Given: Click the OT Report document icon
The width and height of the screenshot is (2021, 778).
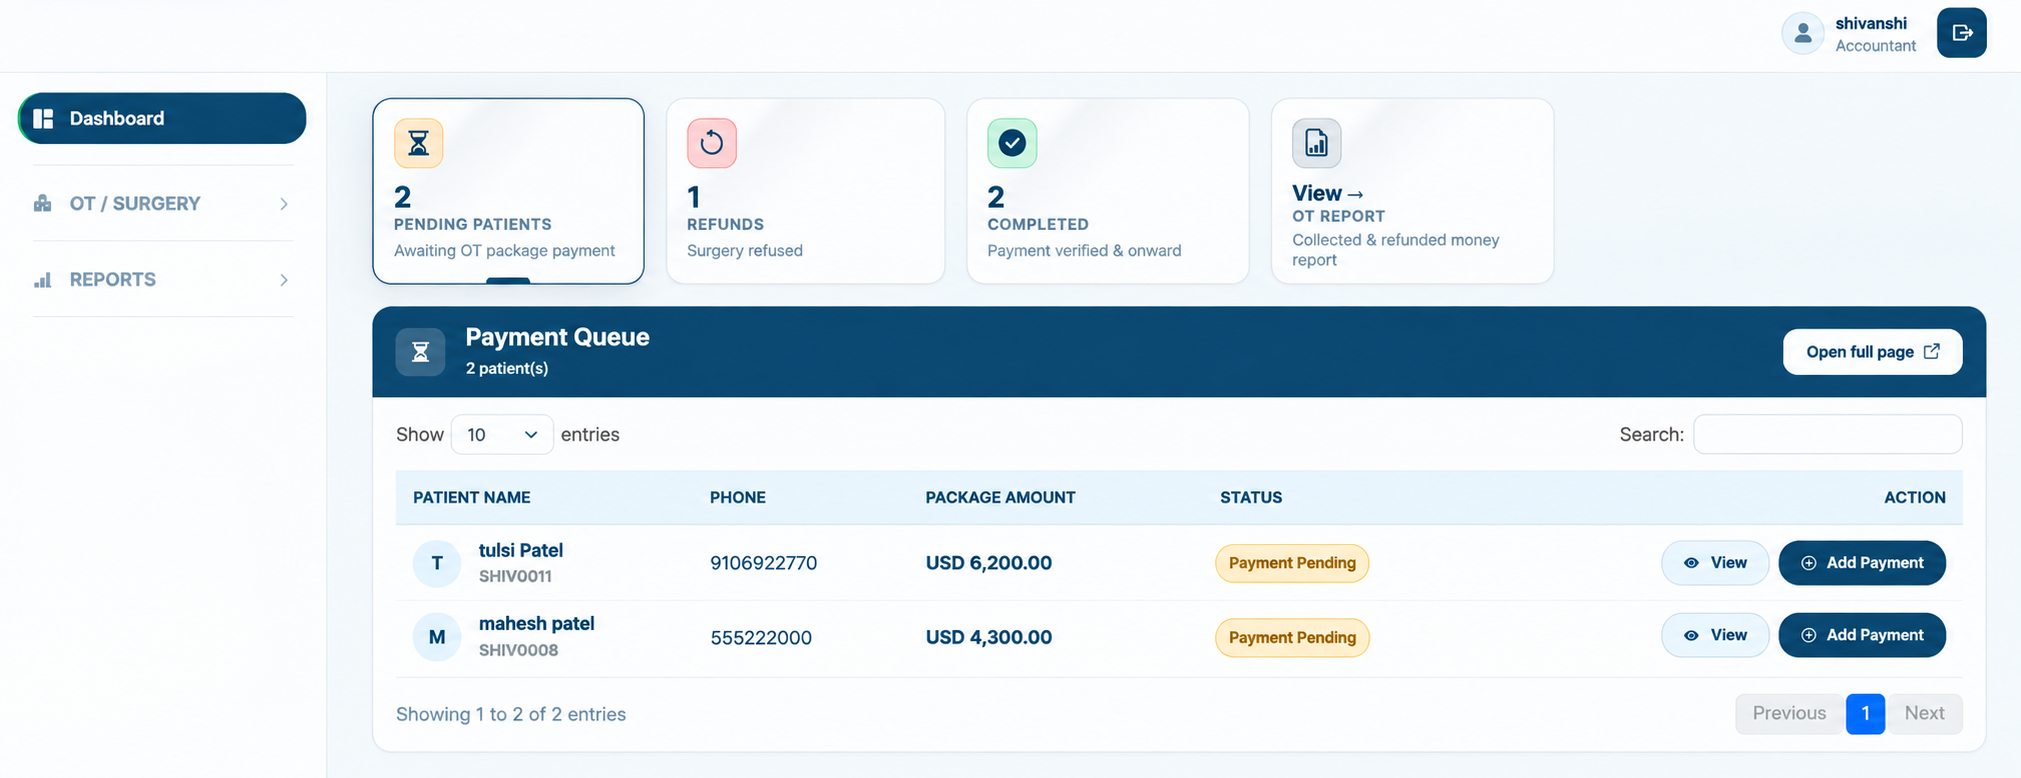Looking at the screenshot, I should pos(1316,143).
